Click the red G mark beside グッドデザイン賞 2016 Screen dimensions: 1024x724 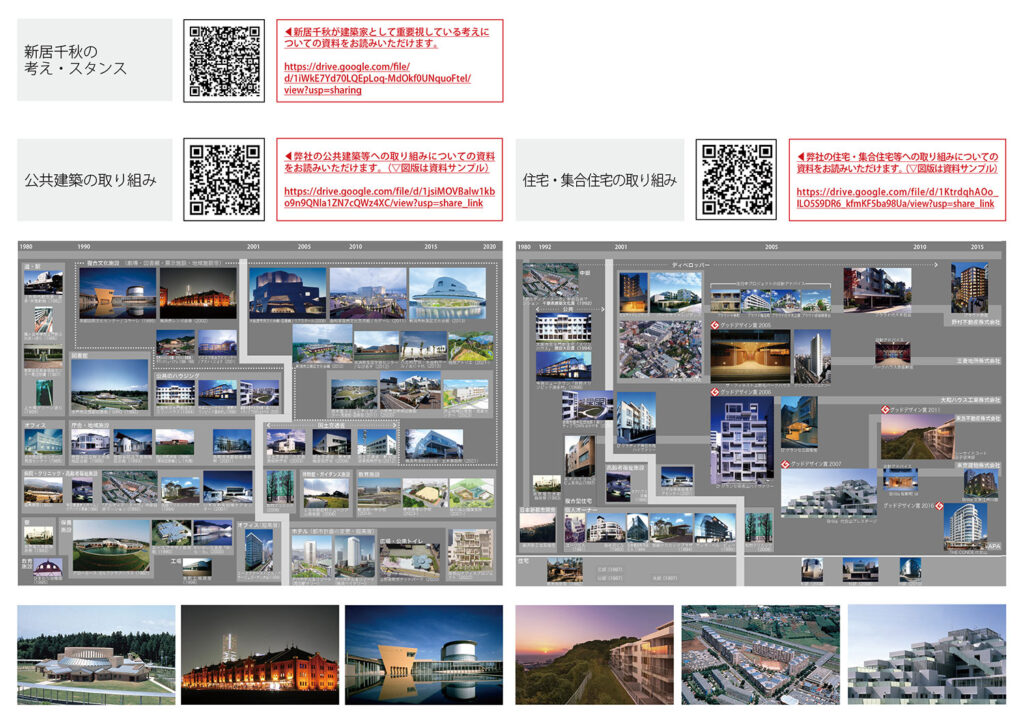click(939, 506)
